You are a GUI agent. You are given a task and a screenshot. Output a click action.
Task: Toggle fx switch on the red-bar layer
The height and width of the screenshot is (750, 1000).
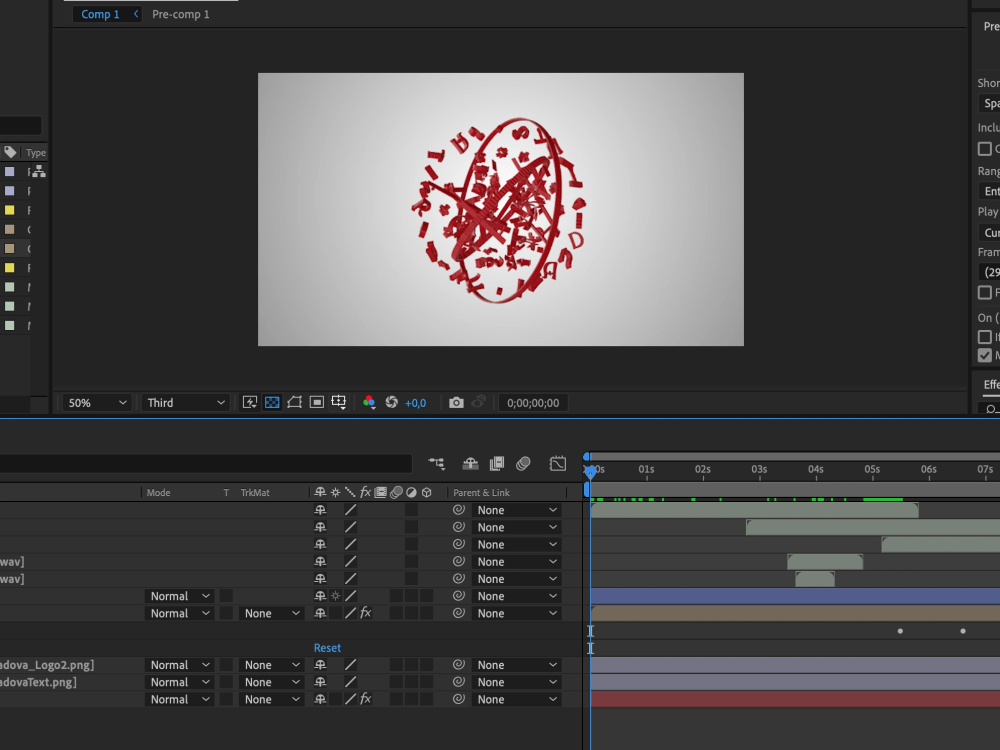point(365,699)
